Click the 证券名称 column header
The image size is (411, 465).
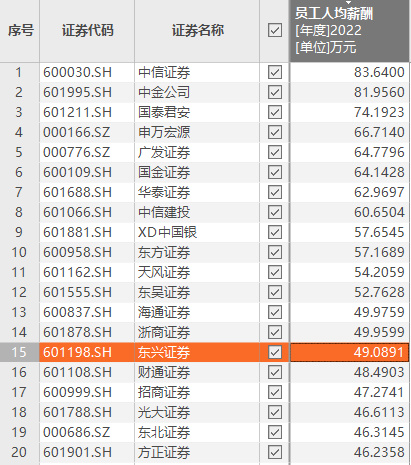[x=197, y=31]
